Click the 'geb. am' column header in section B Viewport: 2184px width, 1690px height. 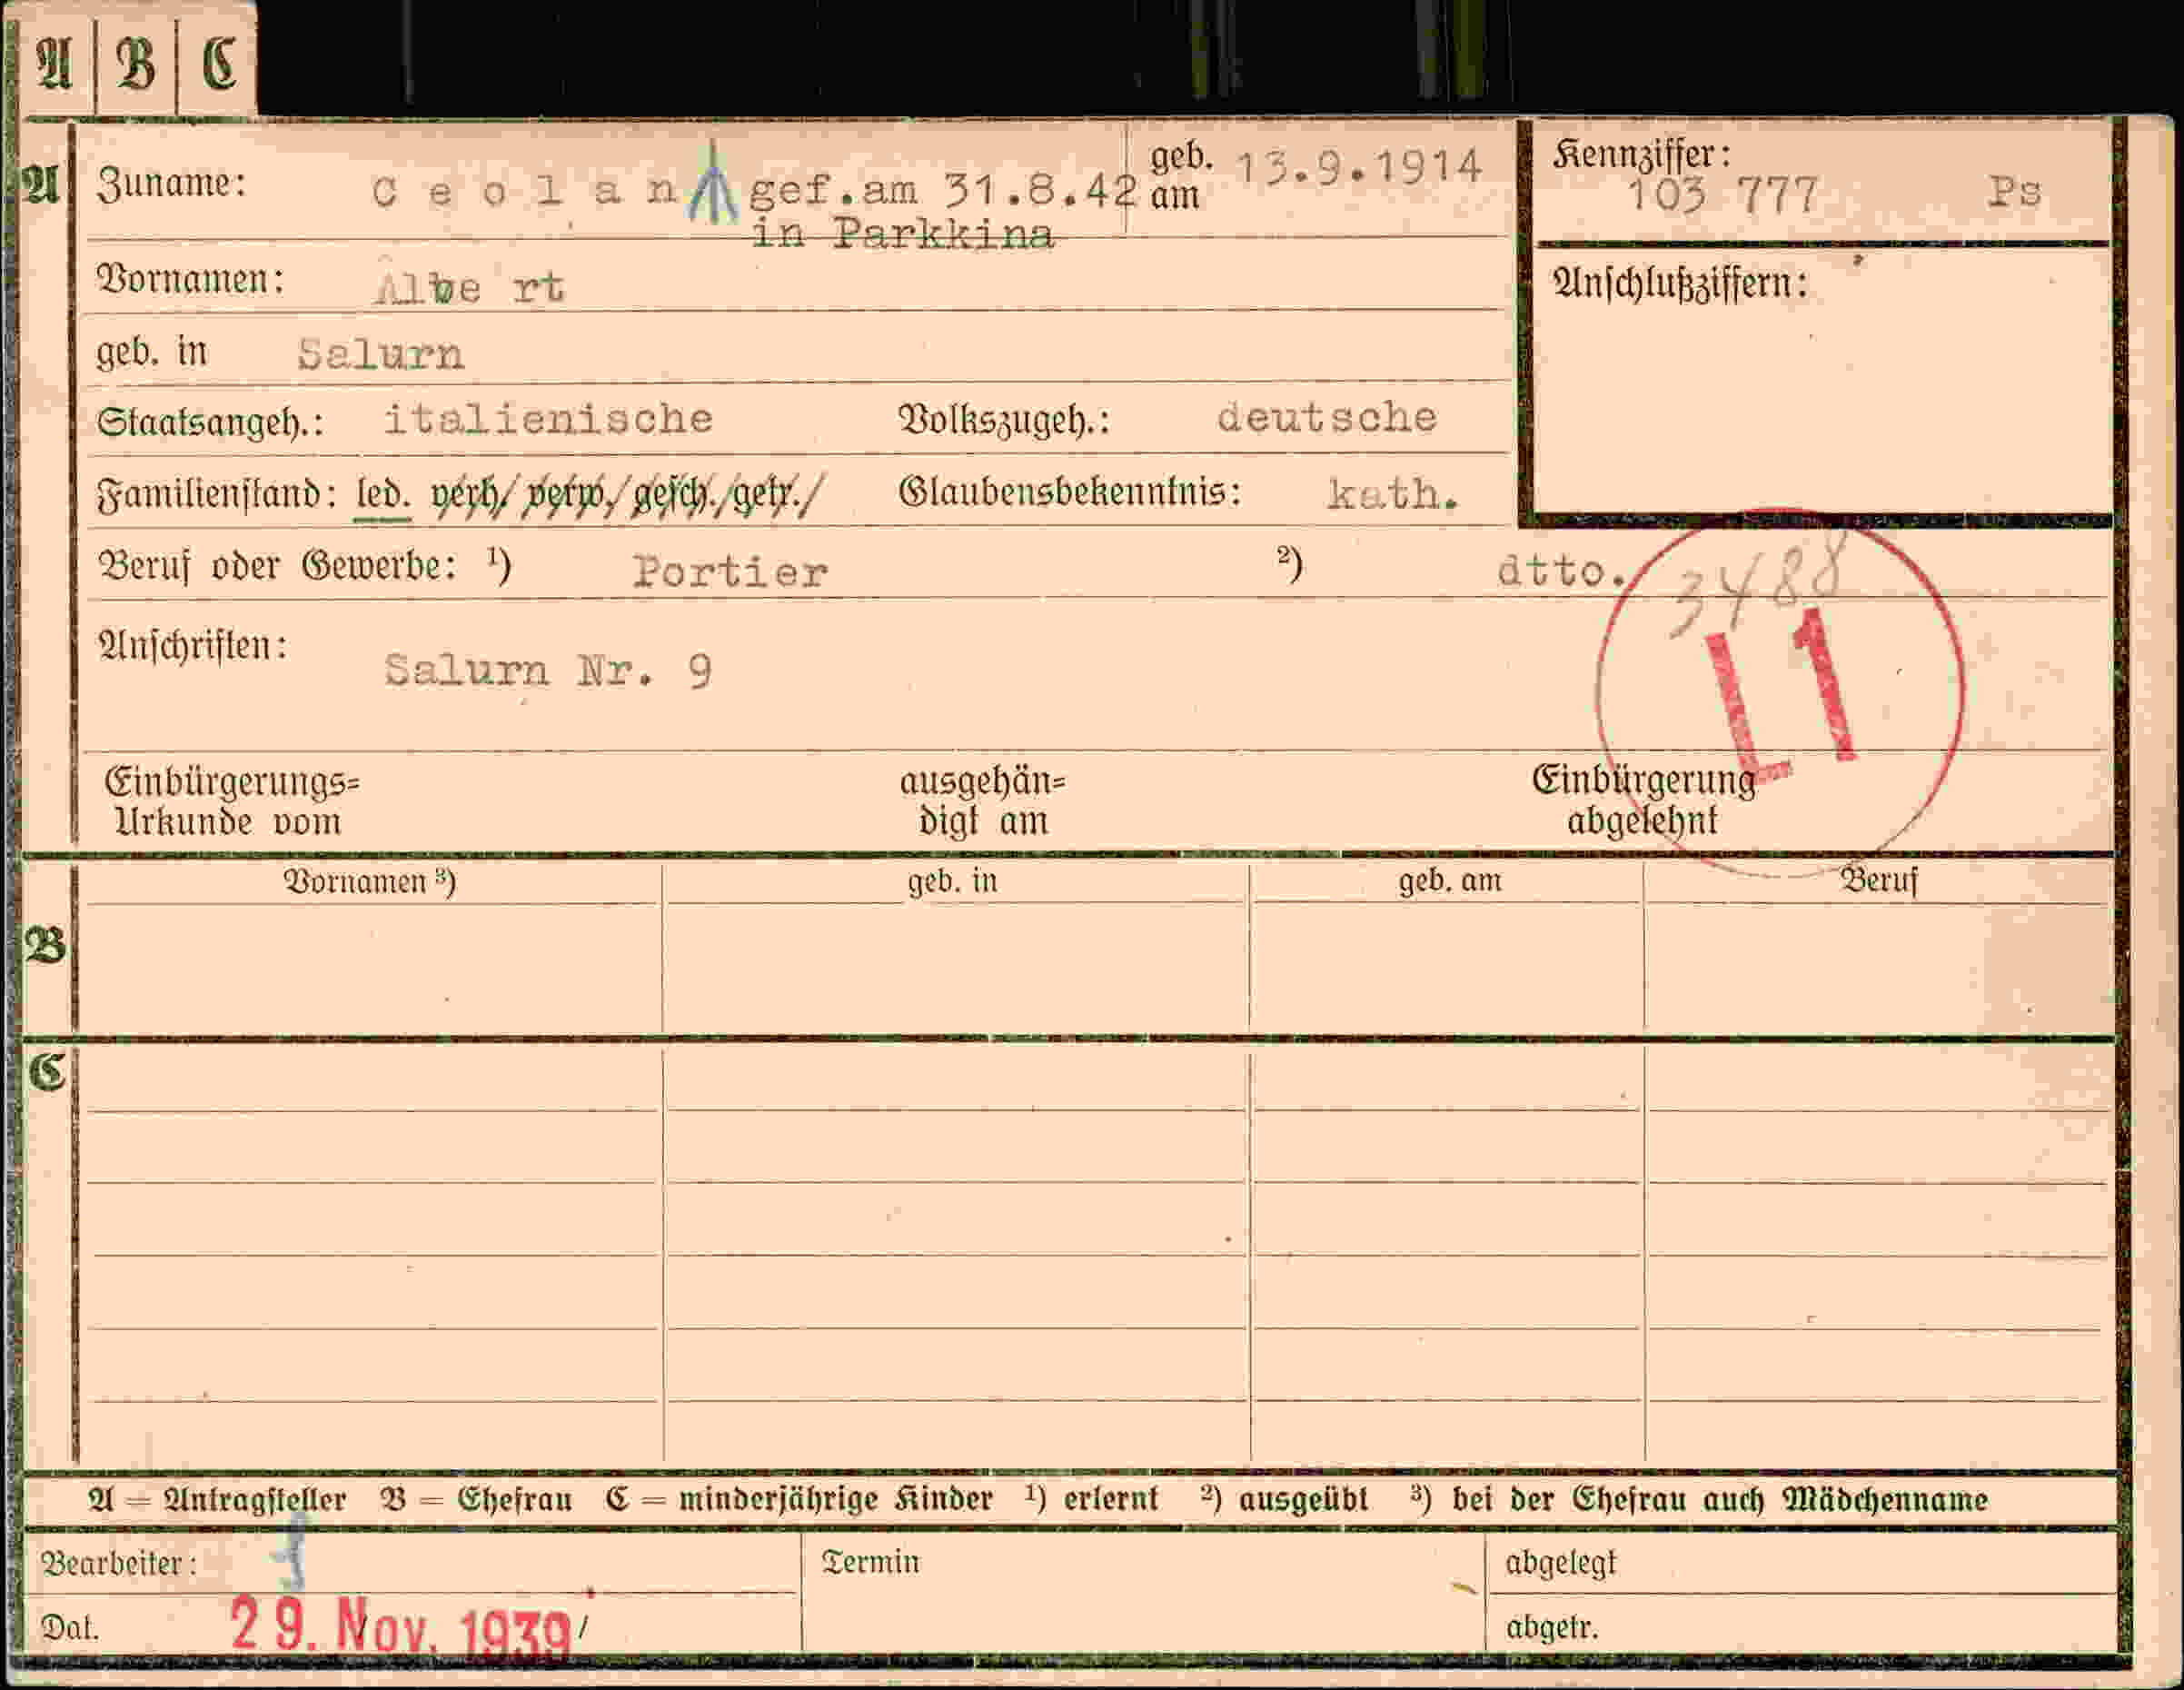click(1449, 881)
